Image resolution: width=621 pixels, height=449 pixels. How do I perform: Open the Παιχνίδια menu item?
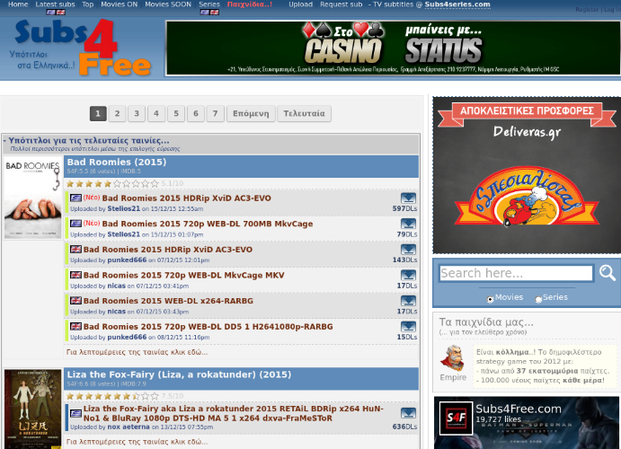point(250,4)
